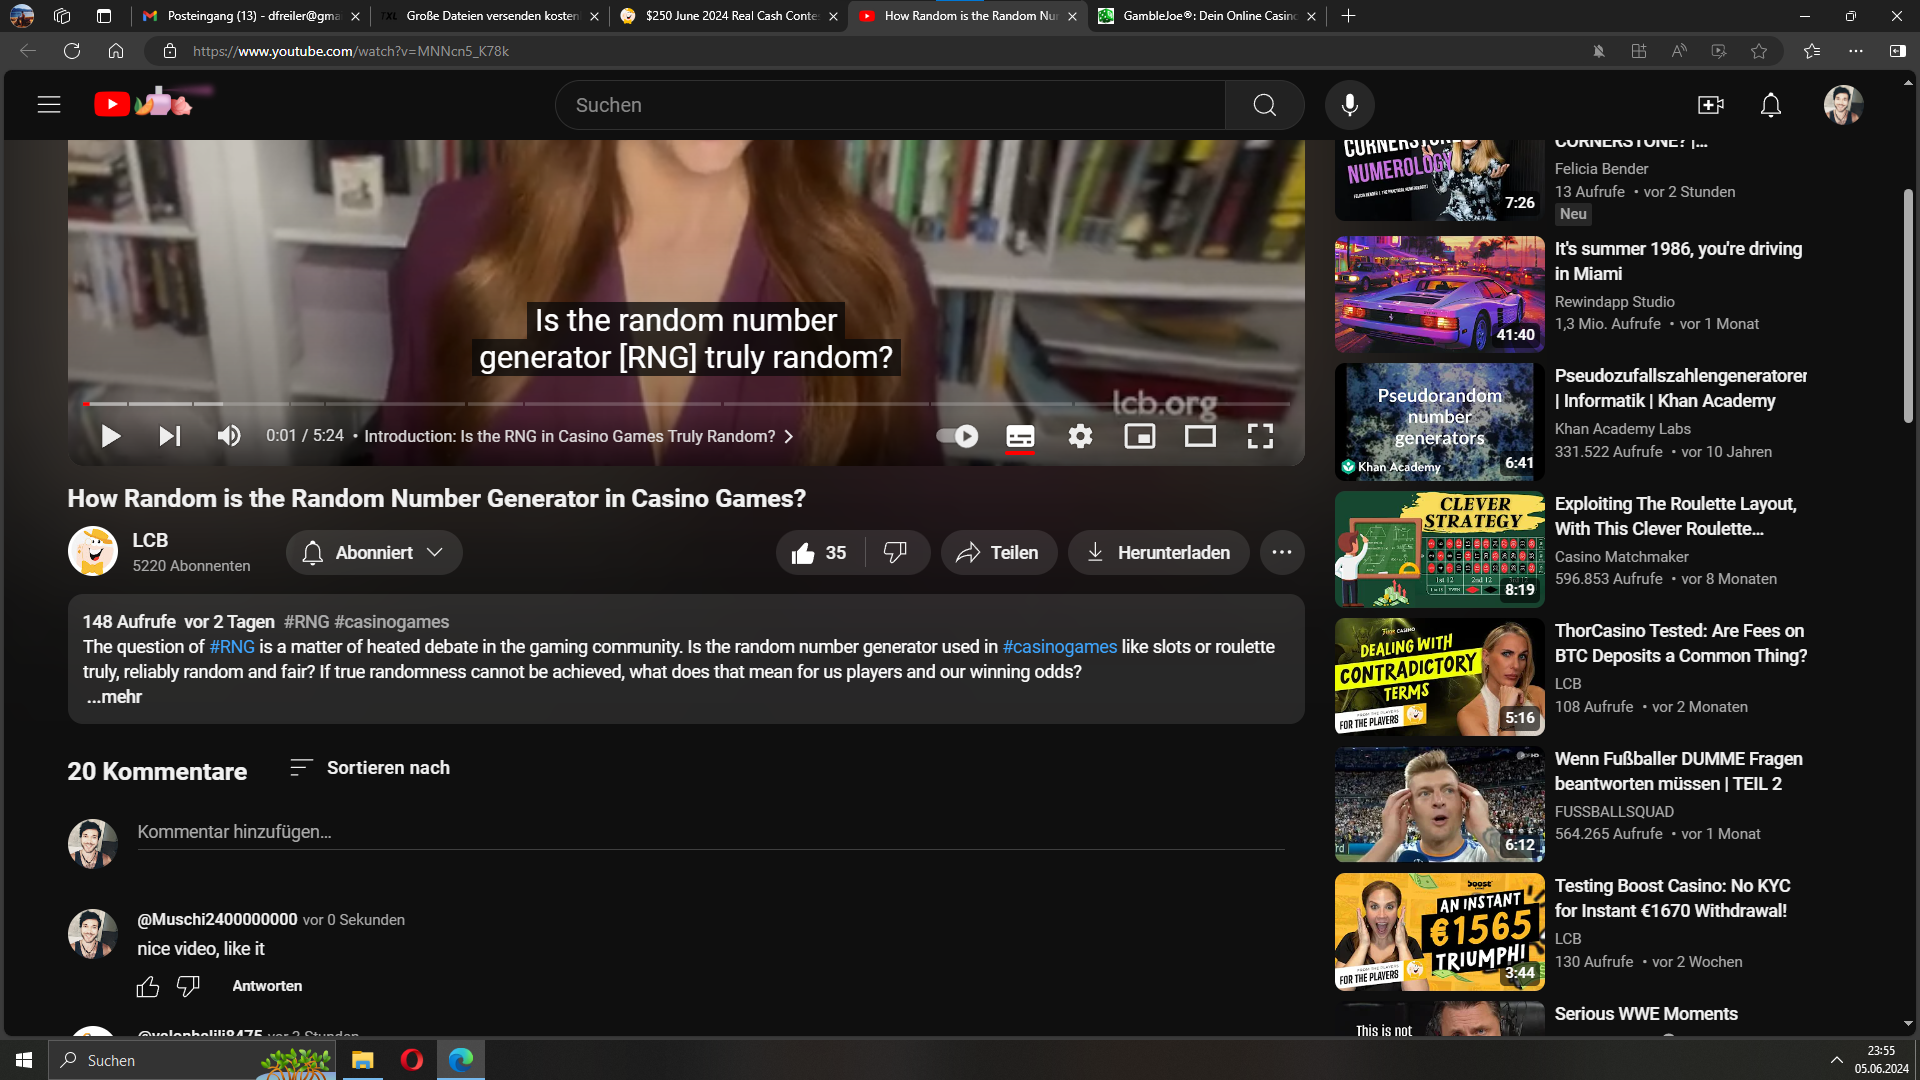This screenshot has height=1080, width=1920.
Task: Open chapter list via Introduction chapter title
Action: click(x=578, y=436)
